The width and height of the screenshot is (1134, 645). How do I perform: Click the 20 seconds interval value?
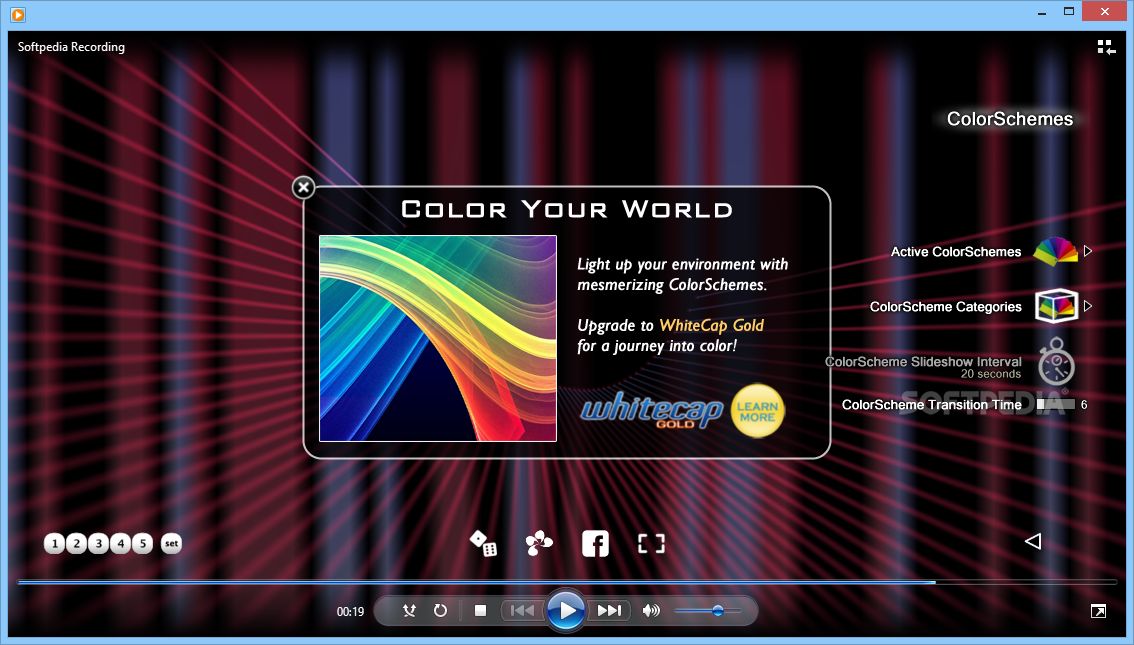pyautogui.click(x=991, y=375)
